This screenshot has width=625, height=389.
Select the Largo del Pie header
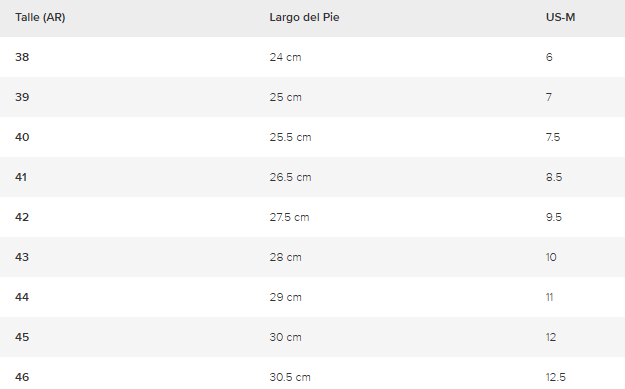click(x=304, y=18)
